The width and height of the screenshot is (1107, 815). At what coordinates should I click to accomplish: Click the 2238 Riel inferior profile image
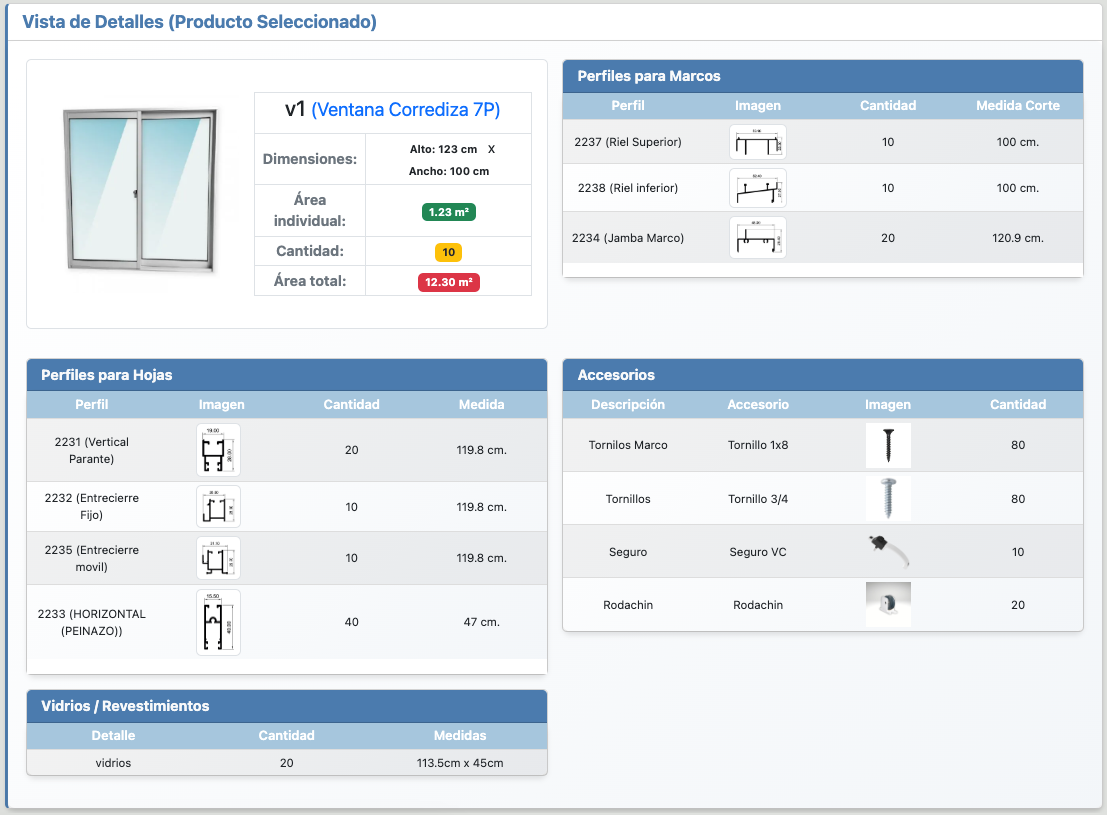757,188
